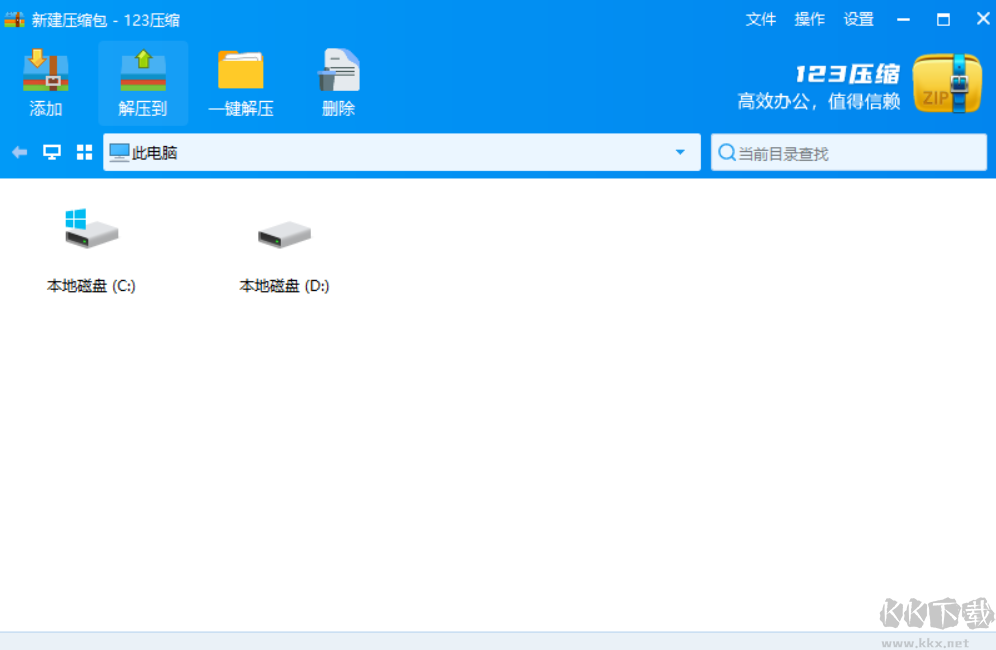Toggle the grid view icon
Screen dimensions: 996x650
pyautogui.click(x=84, y=152)
